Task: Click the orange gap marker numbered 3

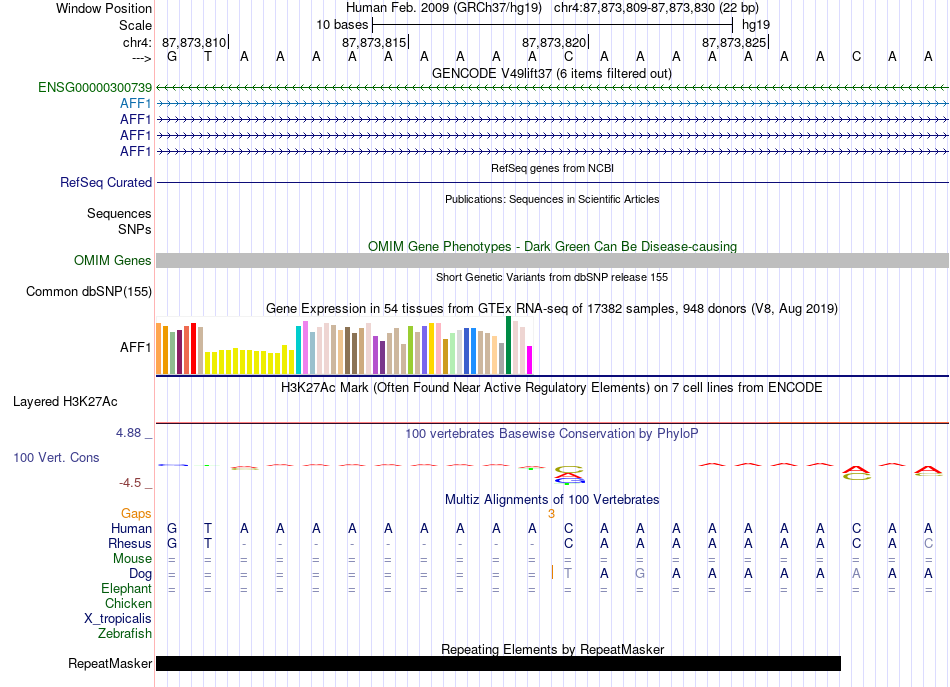Action: (x=551, y=514)
